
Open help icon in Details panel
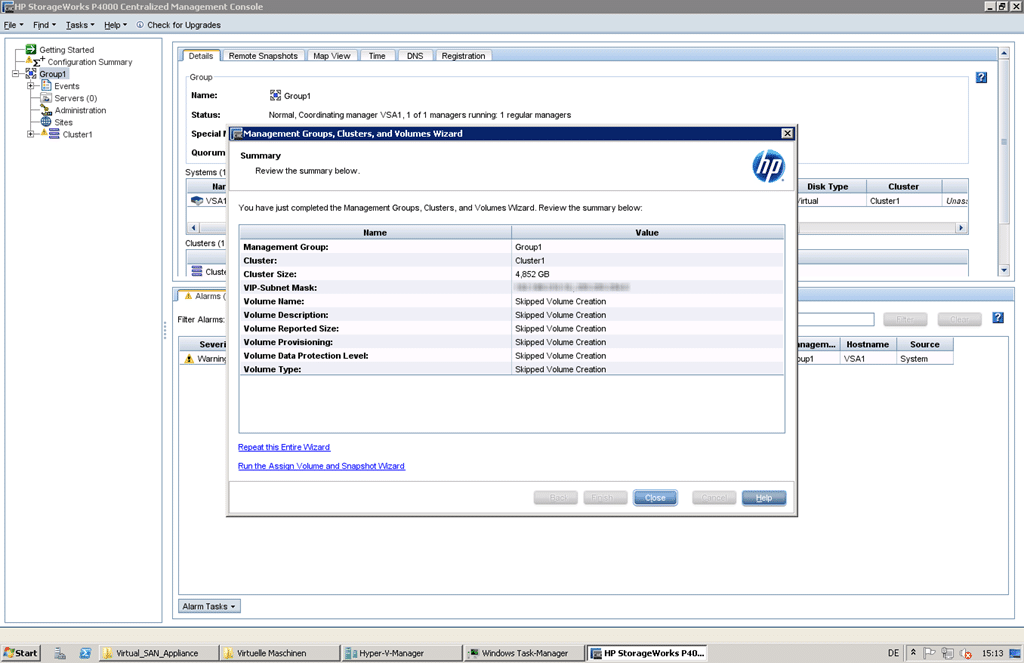coord(982,77)
